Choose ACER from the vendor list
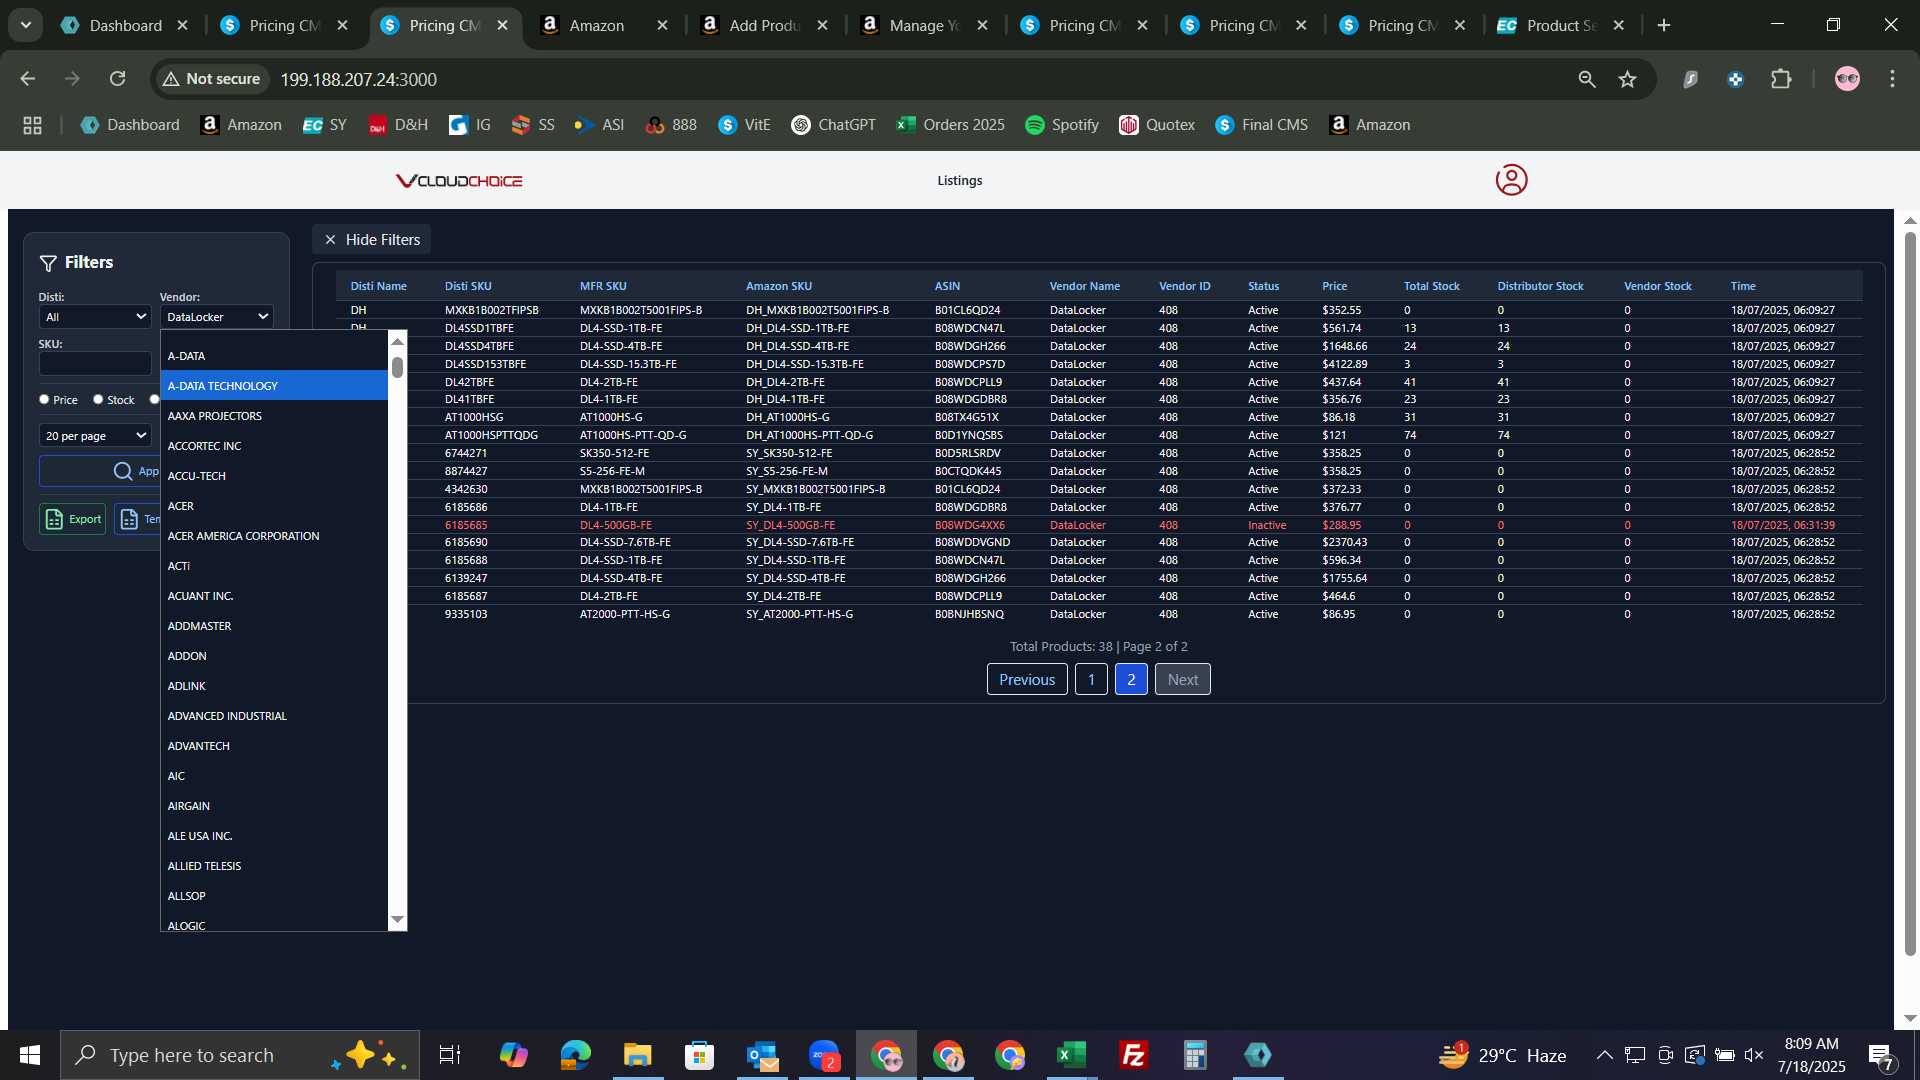 (x=274, y=506)
